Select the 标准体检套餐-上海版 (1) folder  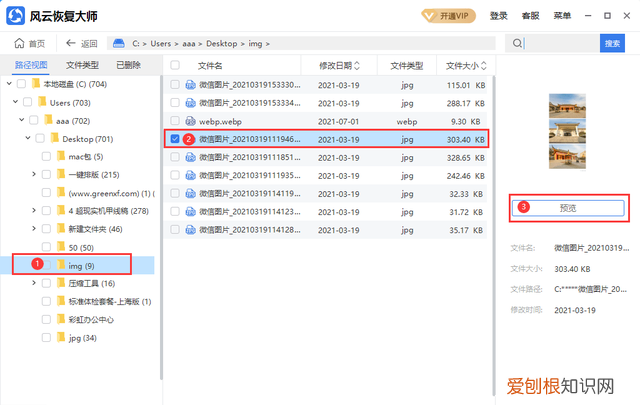coord(109,301)
